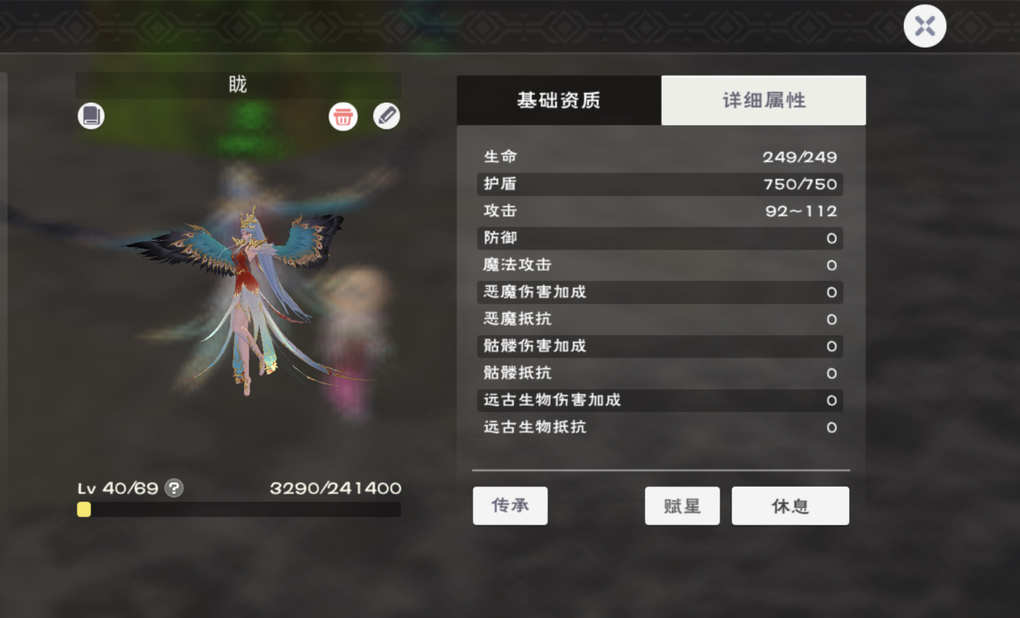Click the 3290/241400 experience value

click(335, 488)
